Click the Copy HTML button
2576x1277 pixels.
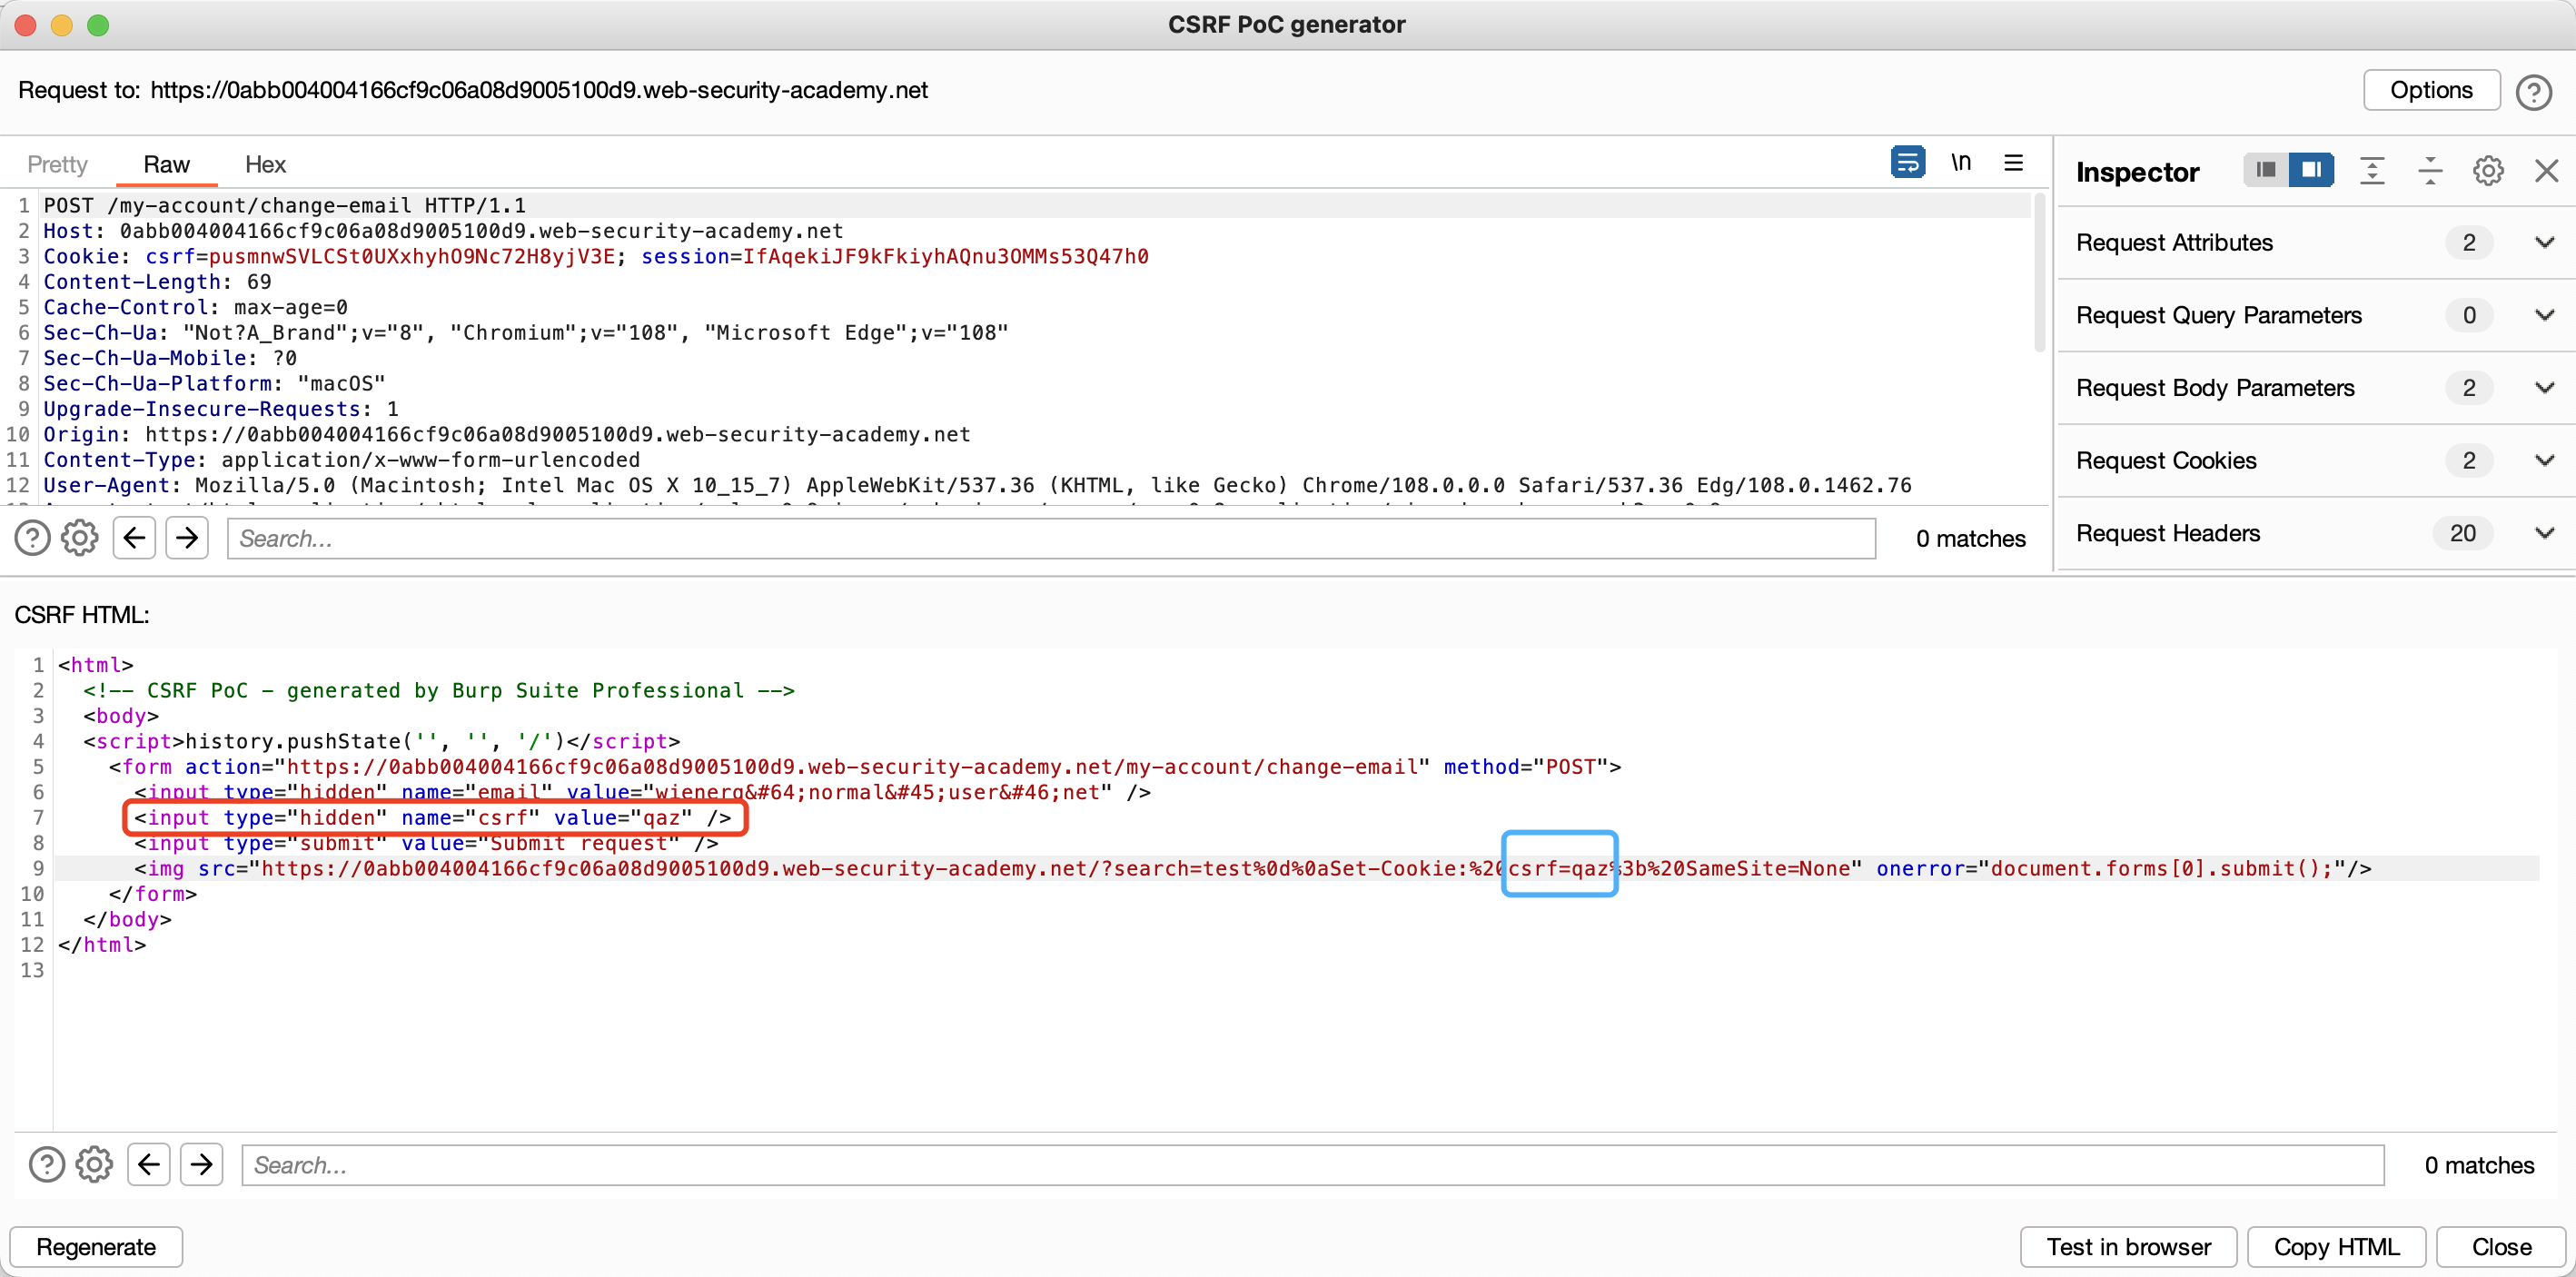2335,1247
